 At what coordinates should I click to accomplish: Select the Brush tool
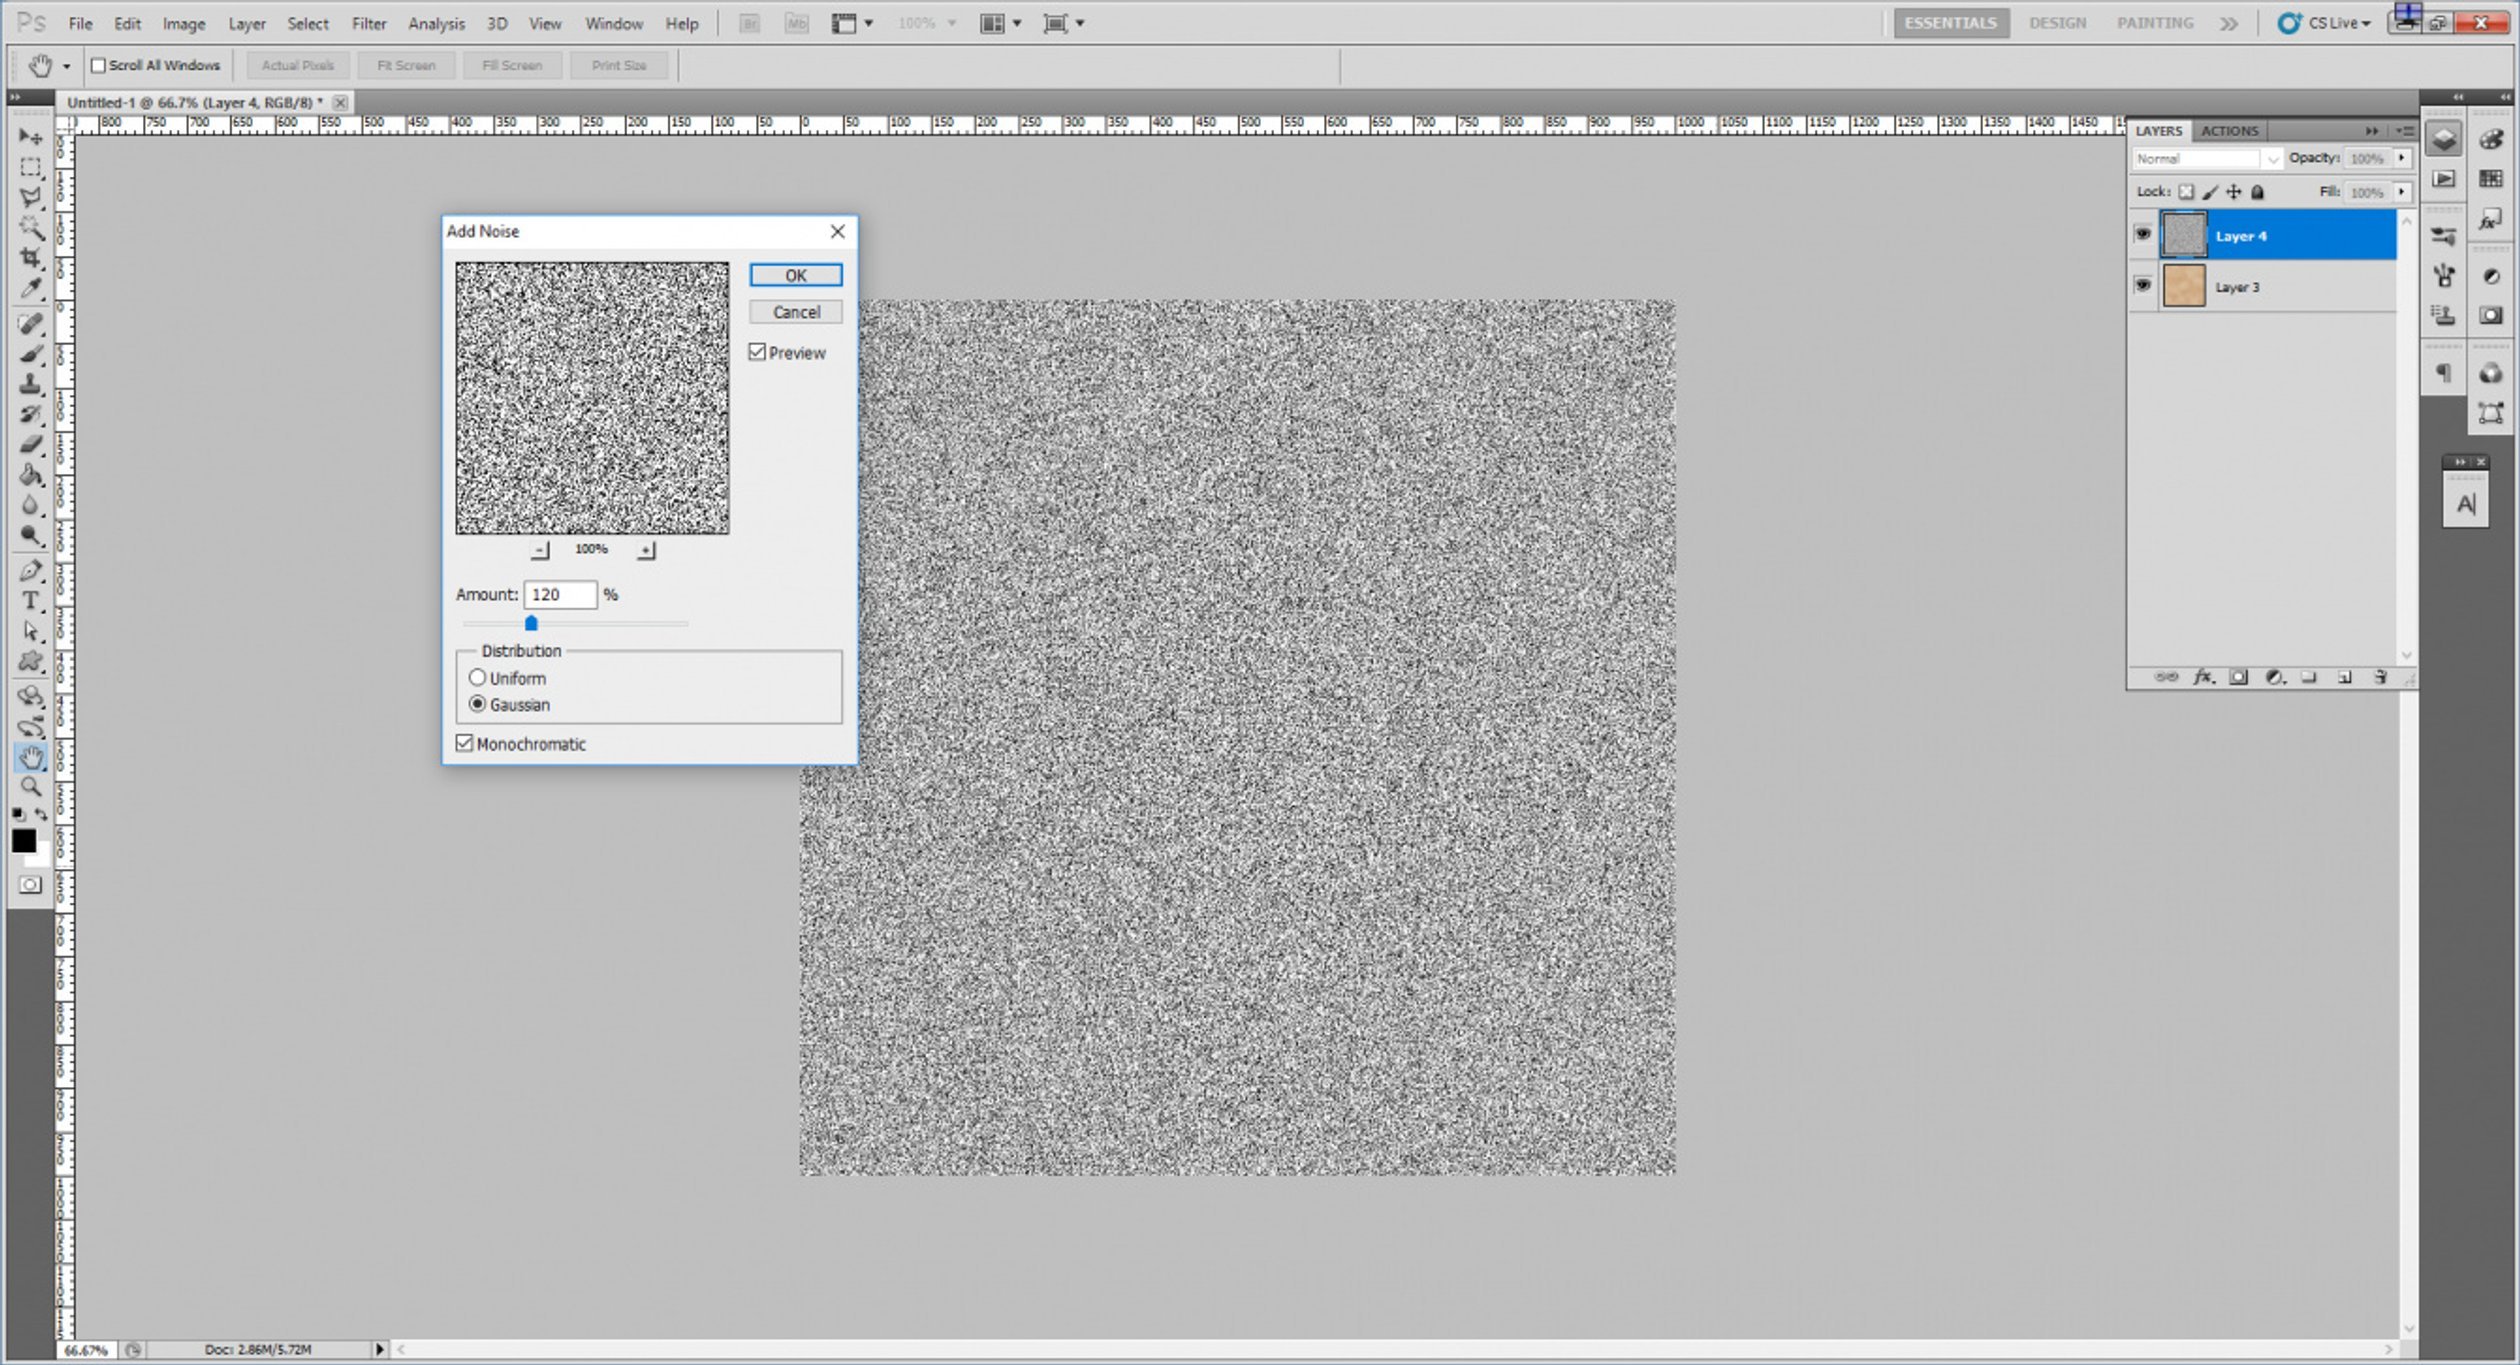[x=31, y=354]
